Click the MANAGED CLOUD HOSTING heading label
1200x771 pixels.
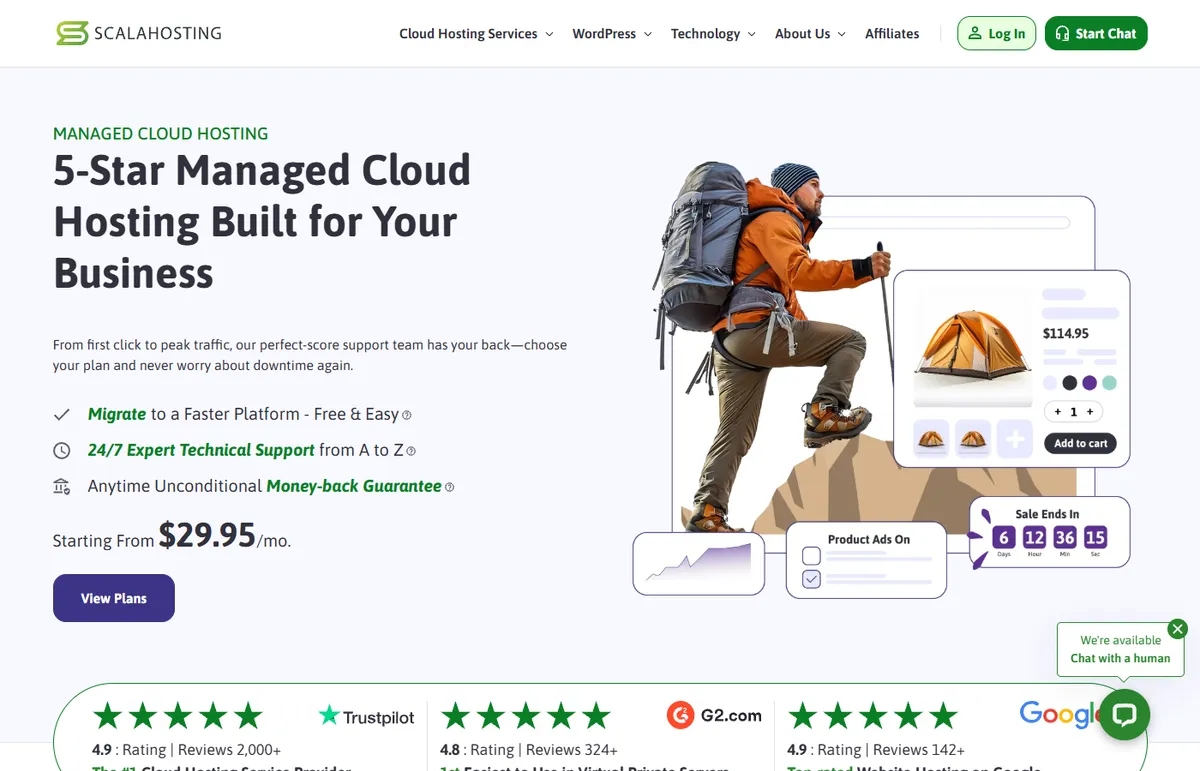[x=161, y=134]
